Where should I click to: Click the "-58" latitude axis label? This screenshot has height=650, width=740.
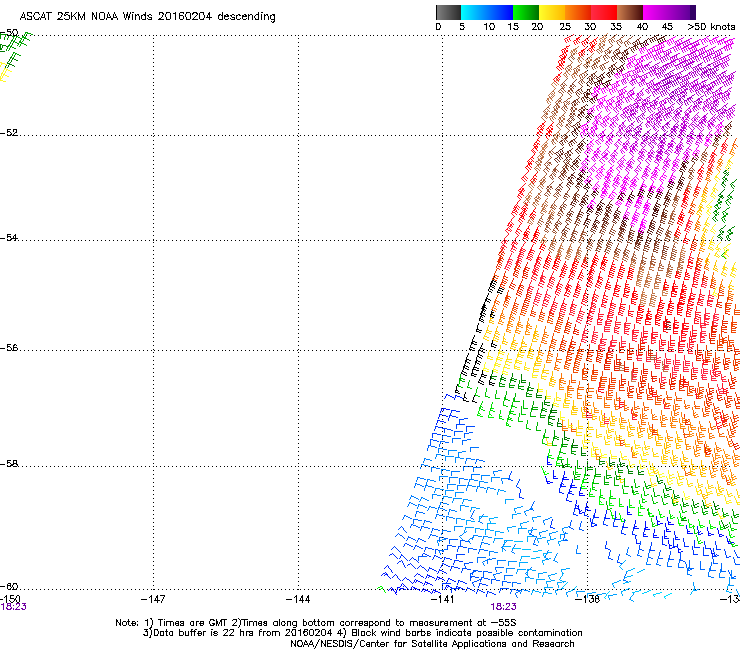9,464
